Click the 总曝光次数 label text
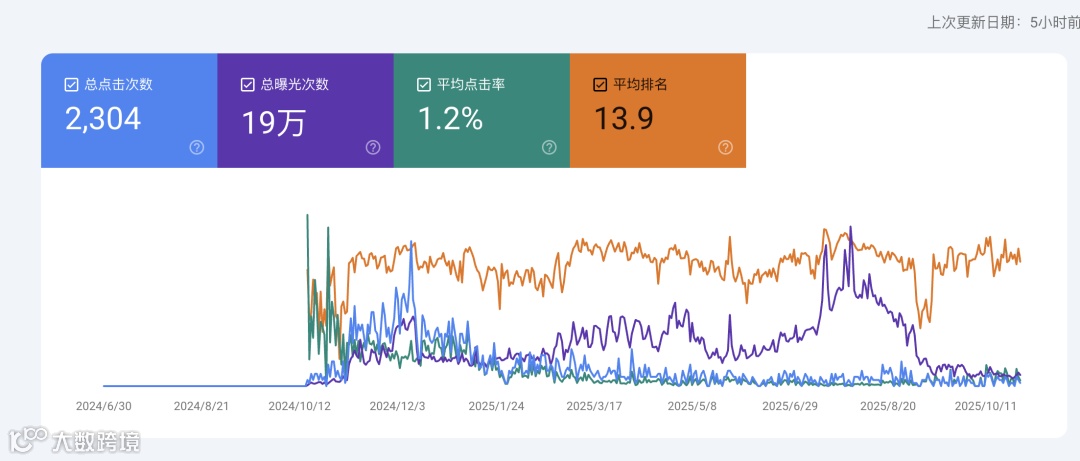This screenshot has width=1080, height=461. 295,85
